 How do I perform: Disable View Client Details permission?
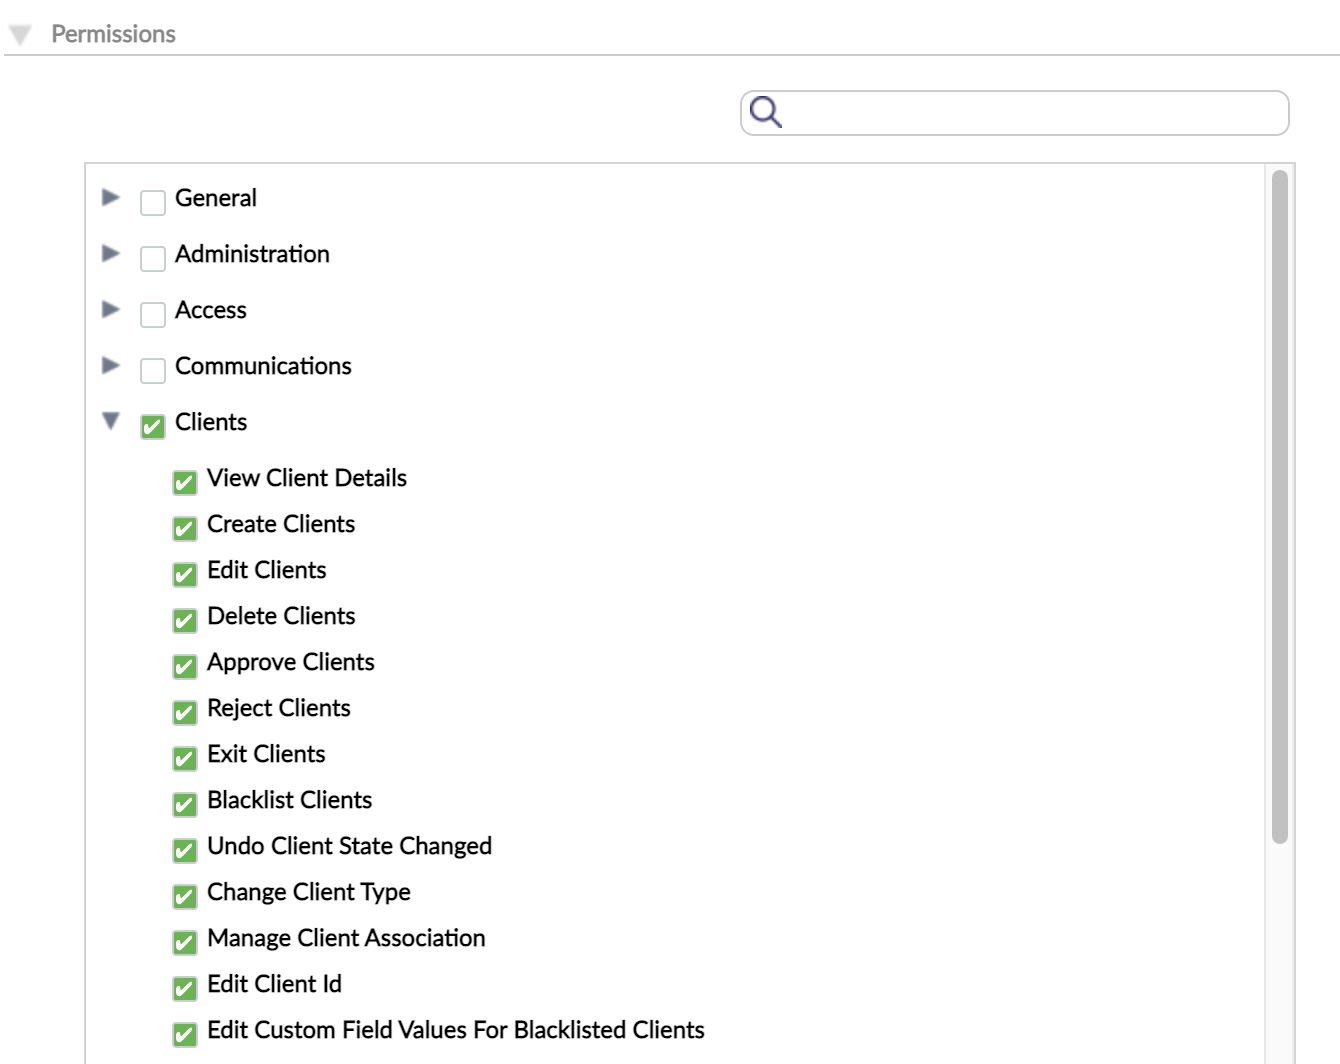pos(184,482)
